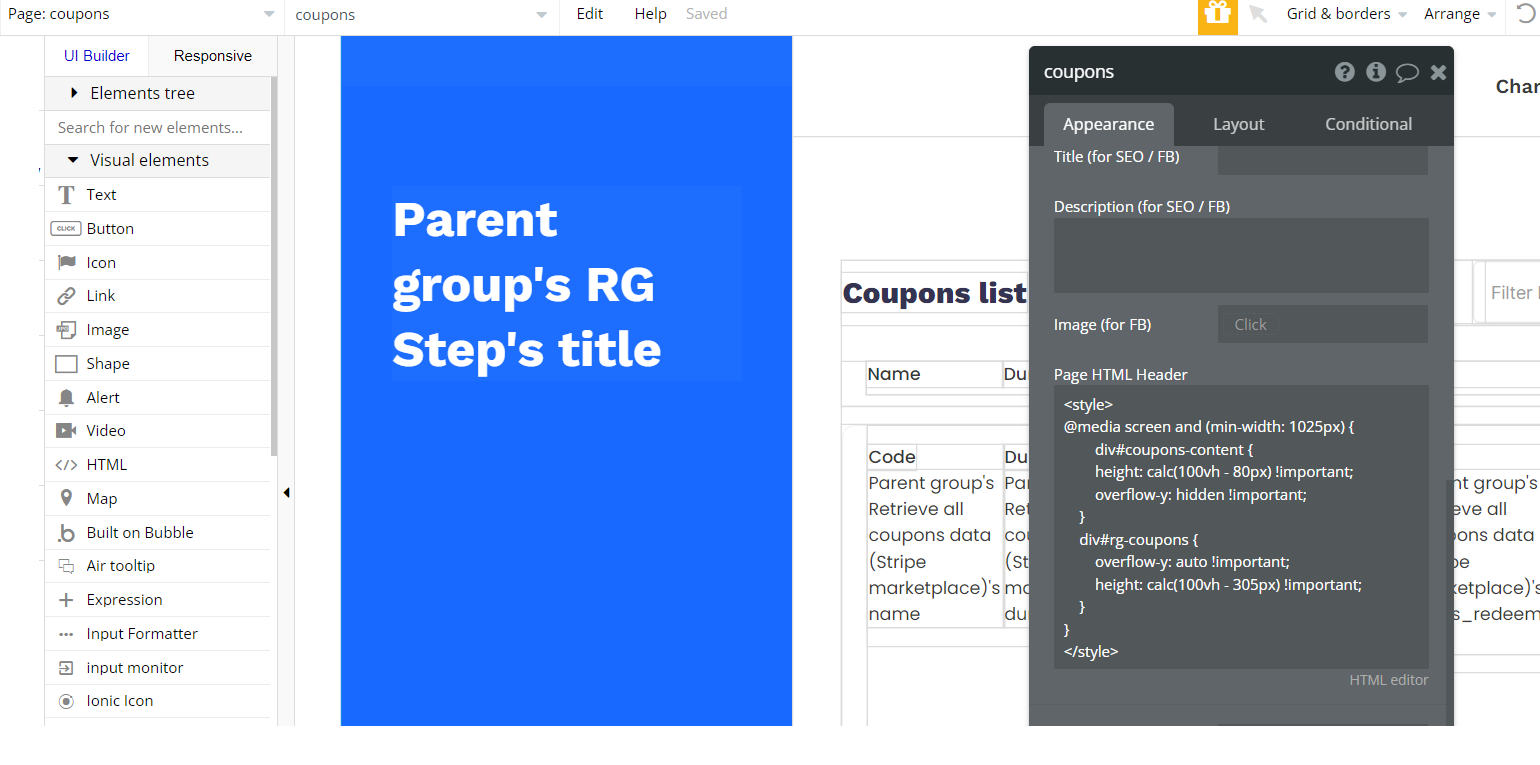Screen dimensions: 1540x765
Task: Open the Help menu
Action: click(650, 14)
